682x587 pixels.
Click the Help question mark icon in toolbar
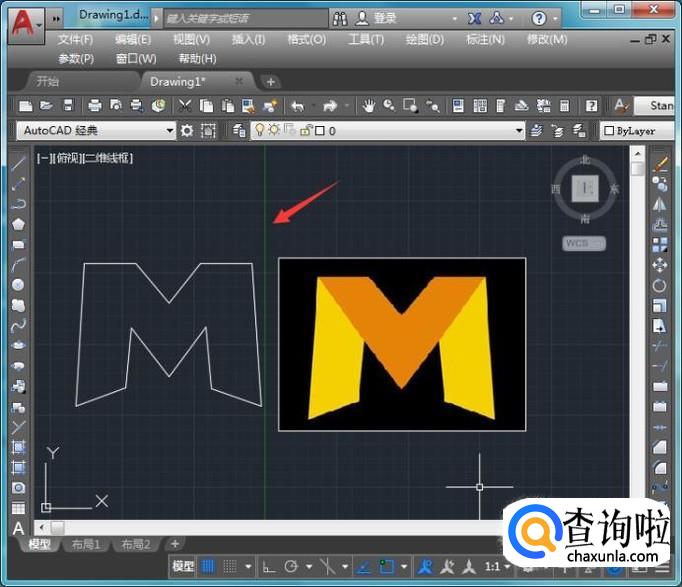click(x=591, y=105)
